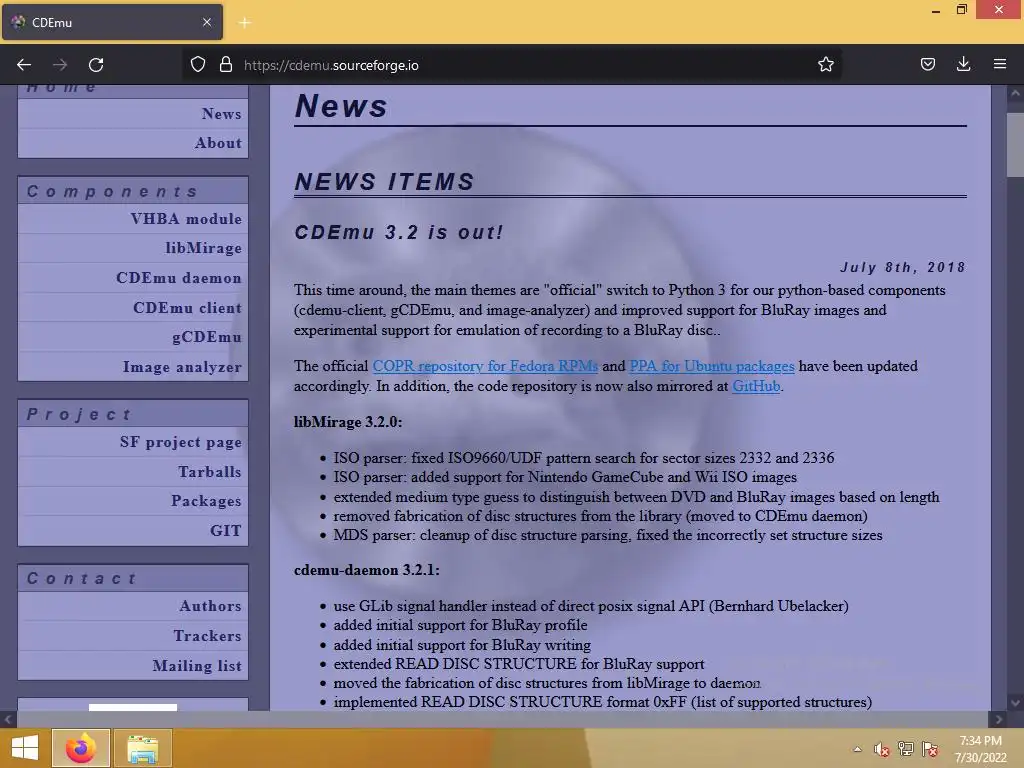Open CDEmu daemon page
Viewport: 1024px width, 768px height.
(179, 278)
